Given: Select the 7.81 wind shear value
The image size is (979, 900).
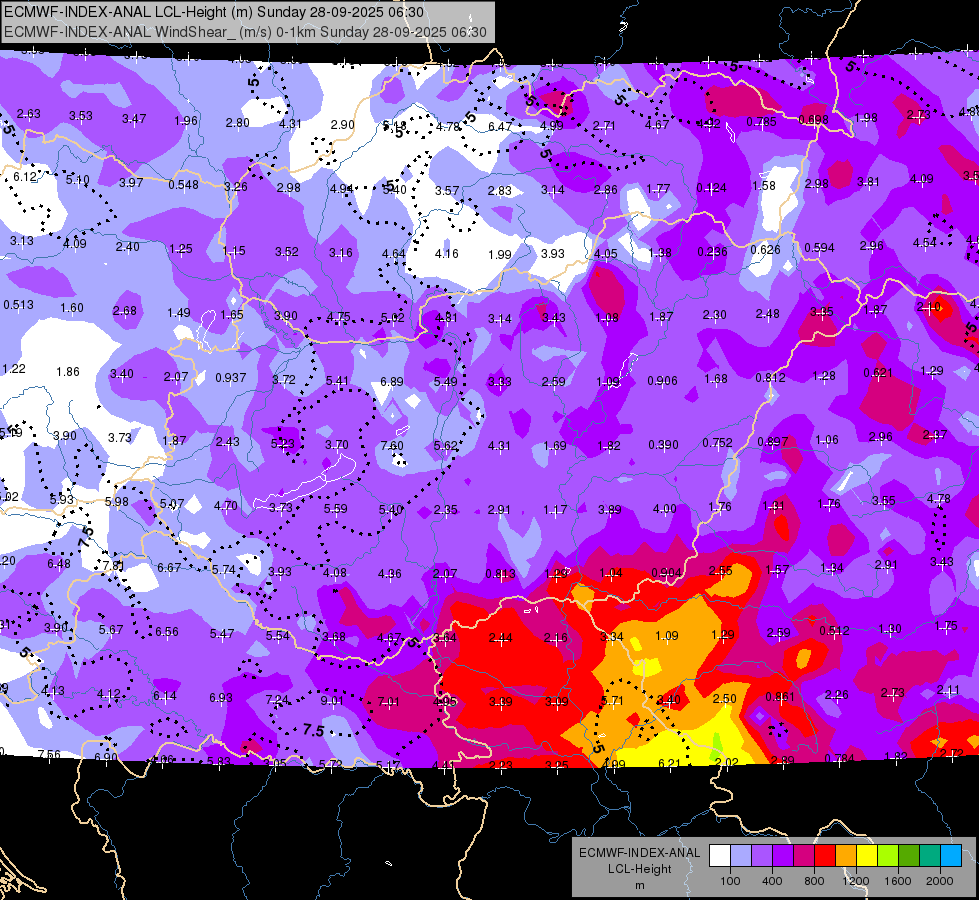Looking at the screenshot, I should coord(114,566).
